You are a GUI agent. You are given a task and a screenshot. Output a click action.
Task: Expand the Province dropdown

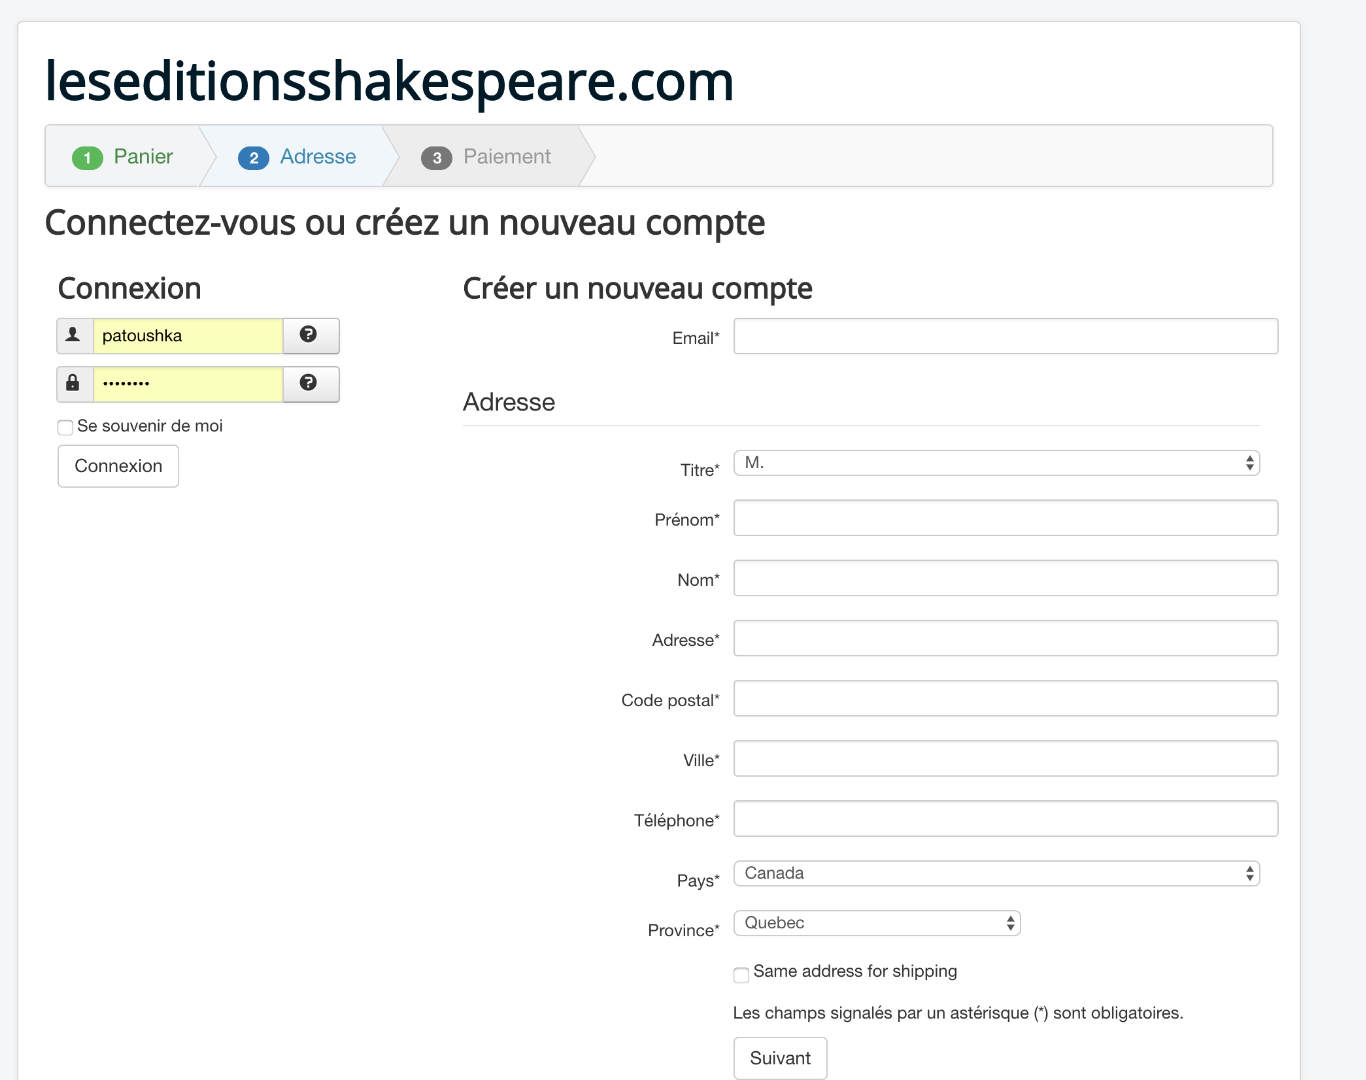(x=876, y=923)
